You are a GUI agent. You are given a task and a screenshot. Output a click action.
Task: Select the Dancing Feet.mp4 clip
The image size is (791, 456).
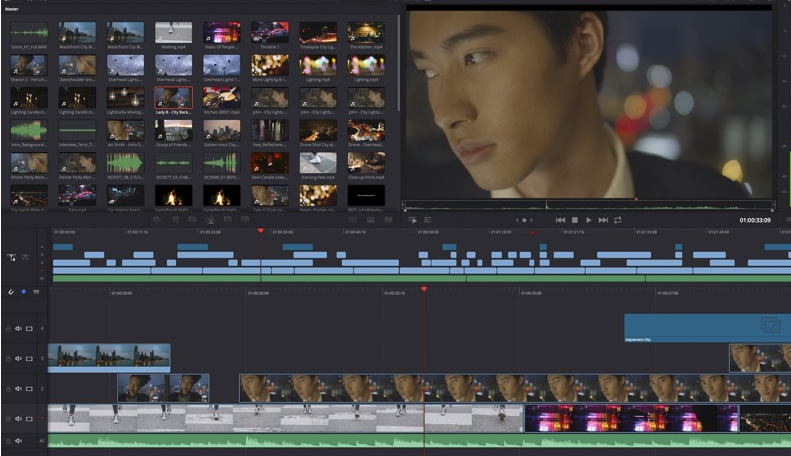[x=318, y=163]
